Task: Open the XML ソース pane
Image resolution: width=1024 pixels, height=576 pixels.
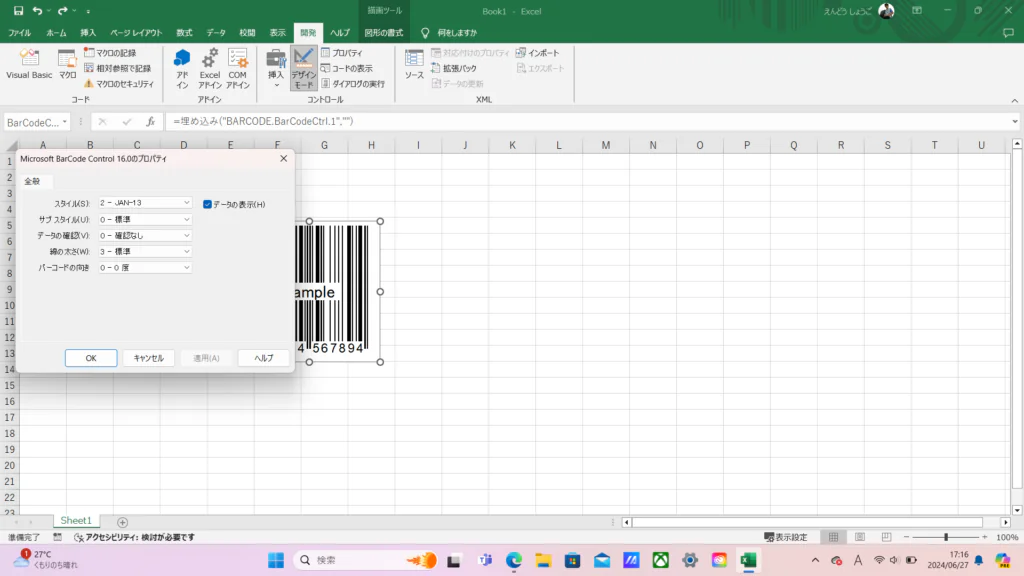Action: point(414,65)
